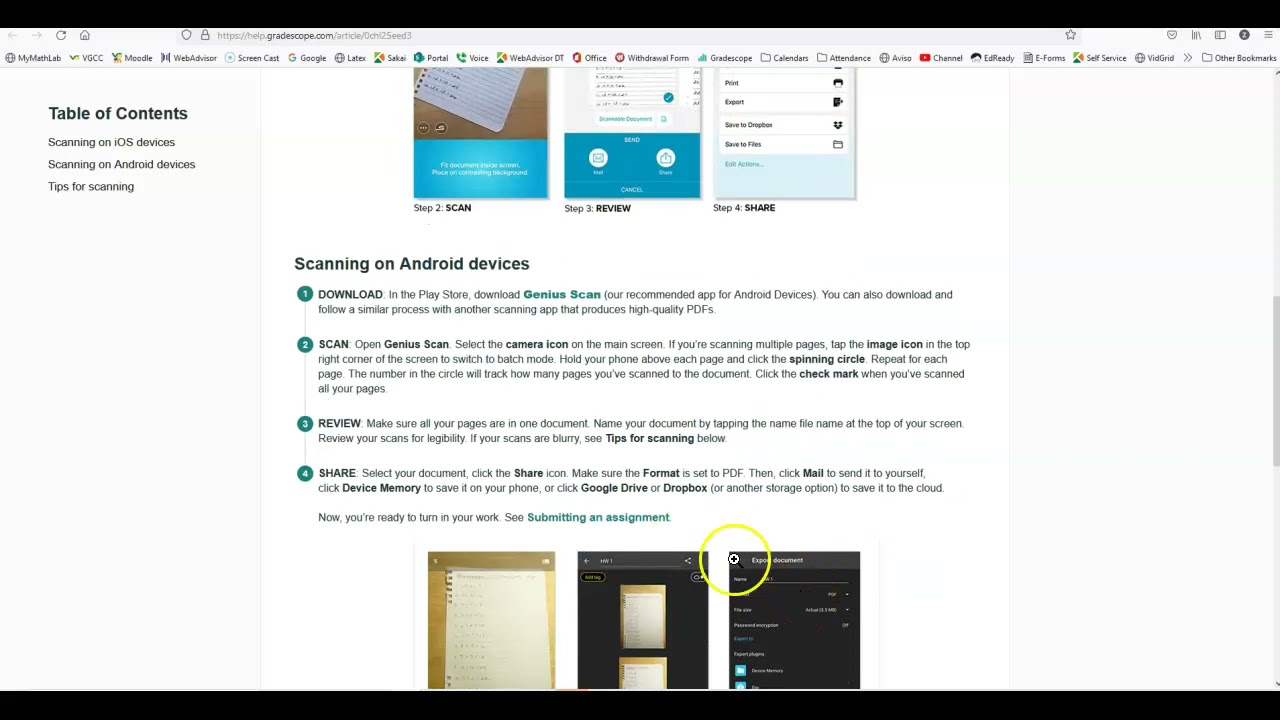Open the VidGrid bookmark
The image size is (1280, 720).
coord(1154,58)
